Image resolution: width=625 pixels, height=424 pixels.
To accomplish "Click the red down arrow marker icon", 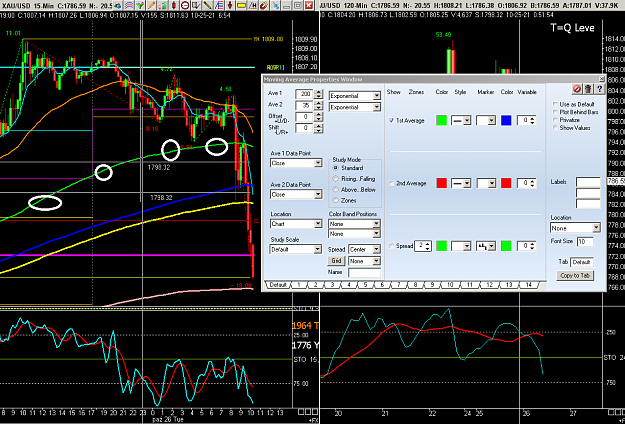I will pyautogui.click(x=230, y=6).
